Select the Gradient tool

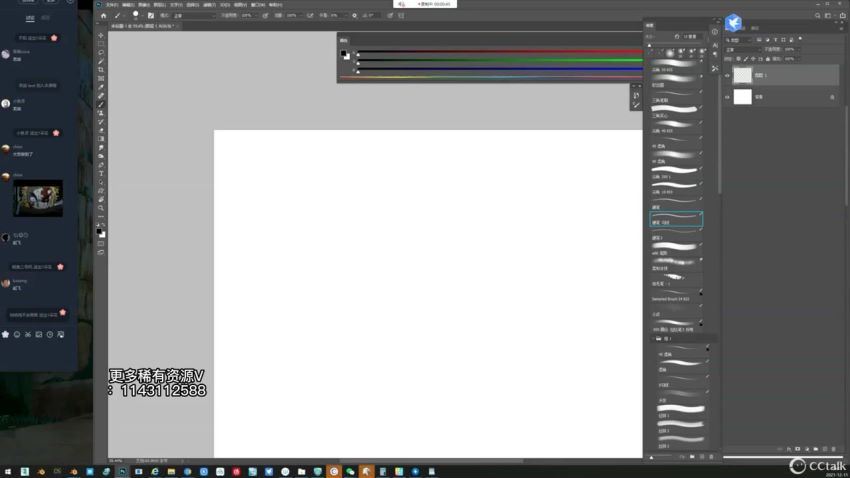[101, 139]
